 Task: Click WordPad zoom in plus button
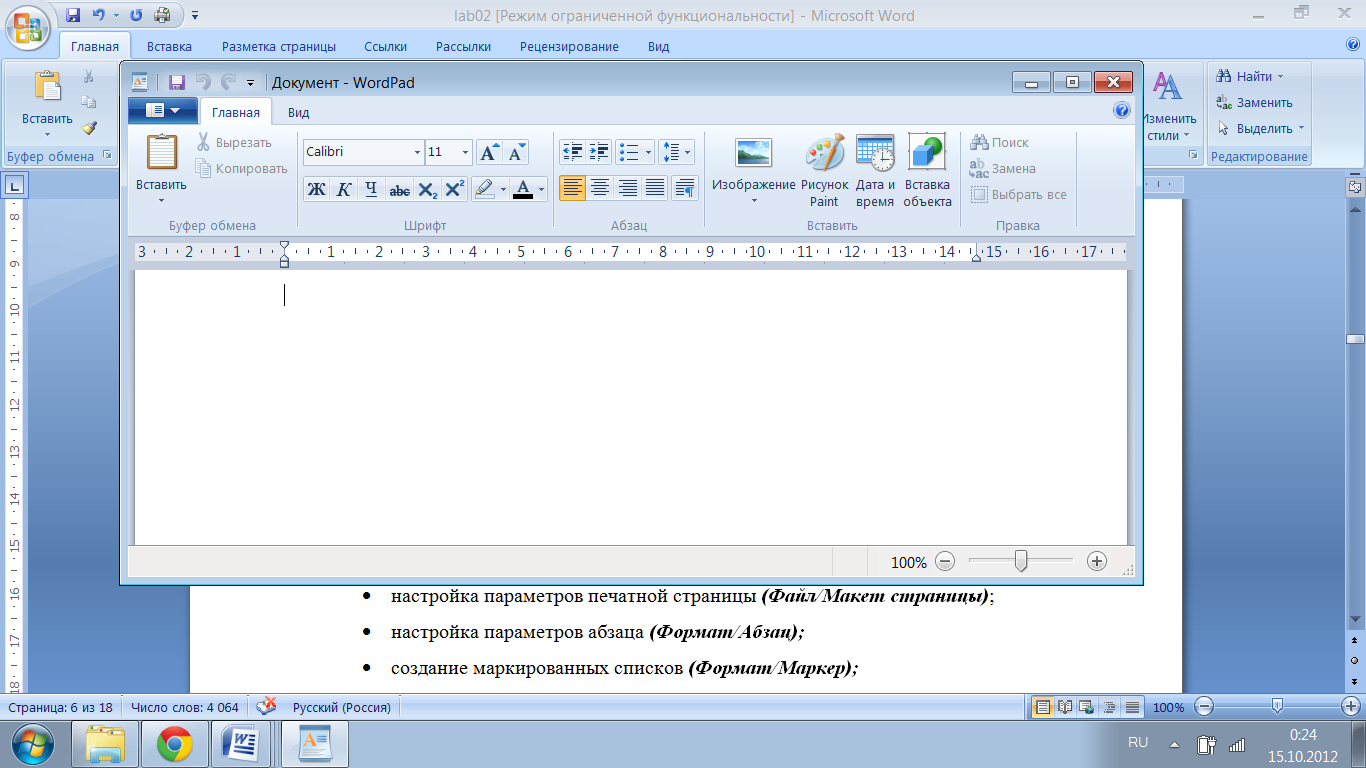[x=1097, y=561]
